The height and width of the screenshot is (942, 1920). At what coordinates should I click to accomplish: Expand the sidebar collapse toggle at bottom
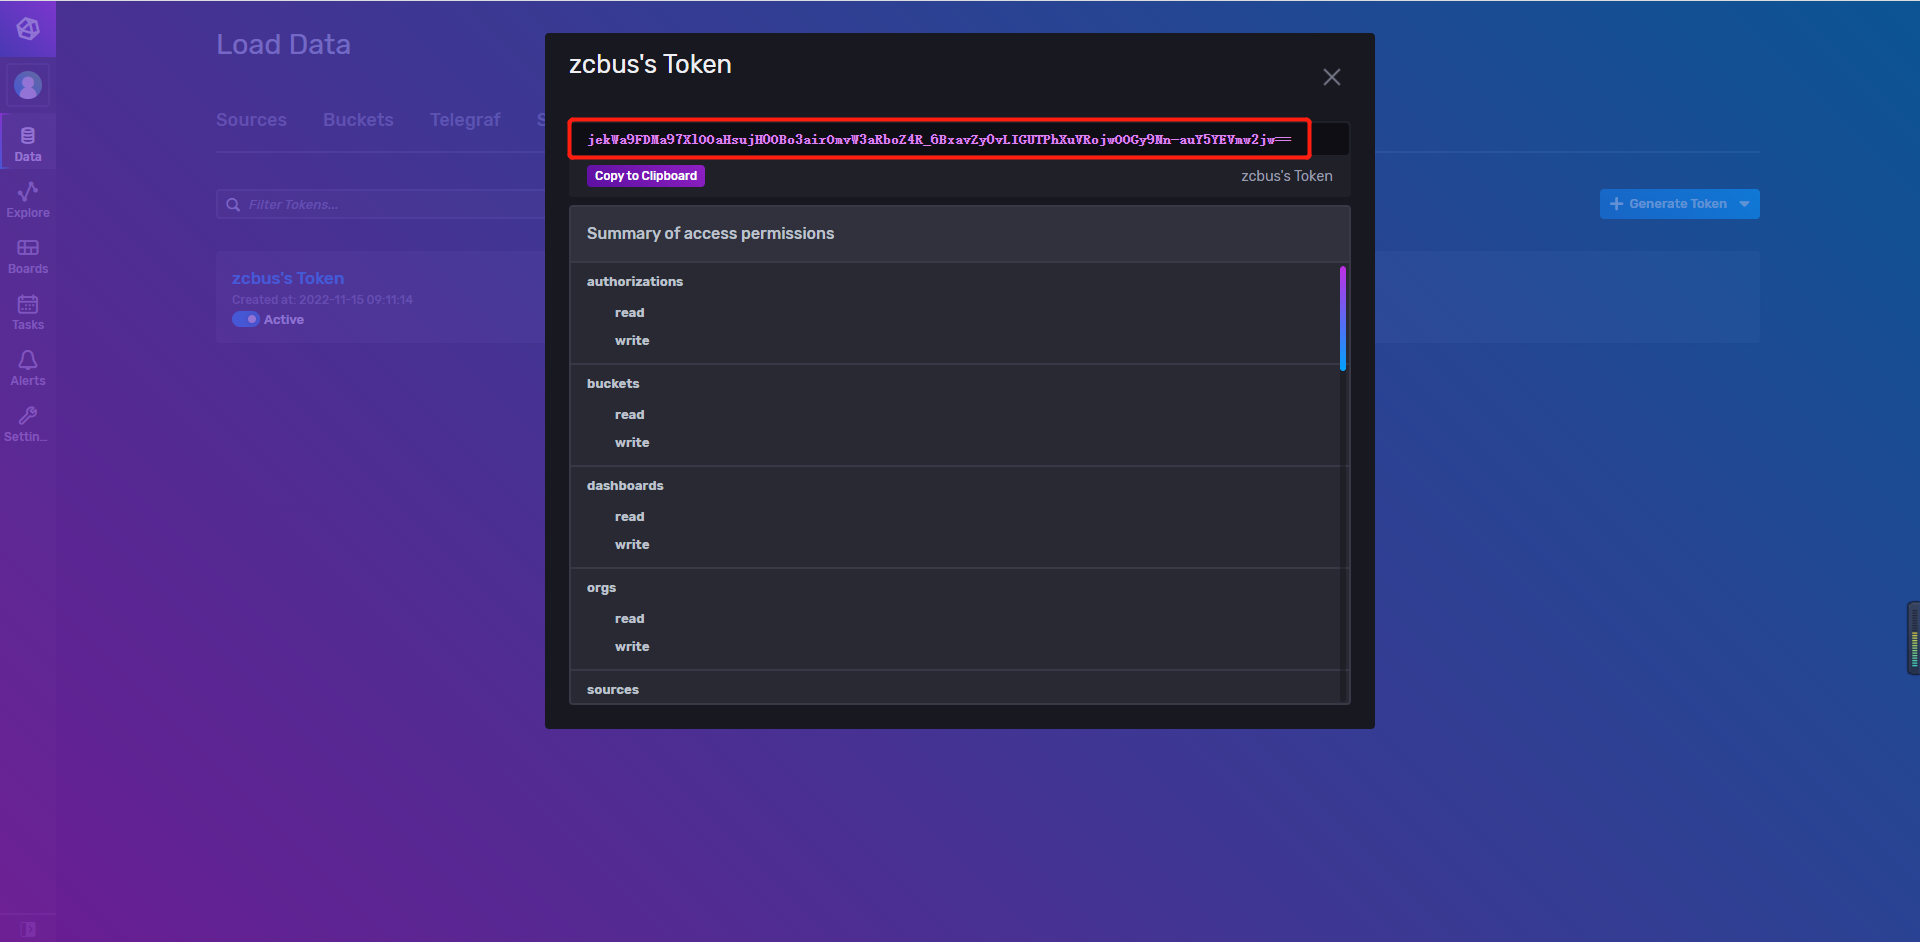click(x=28, y=929)
